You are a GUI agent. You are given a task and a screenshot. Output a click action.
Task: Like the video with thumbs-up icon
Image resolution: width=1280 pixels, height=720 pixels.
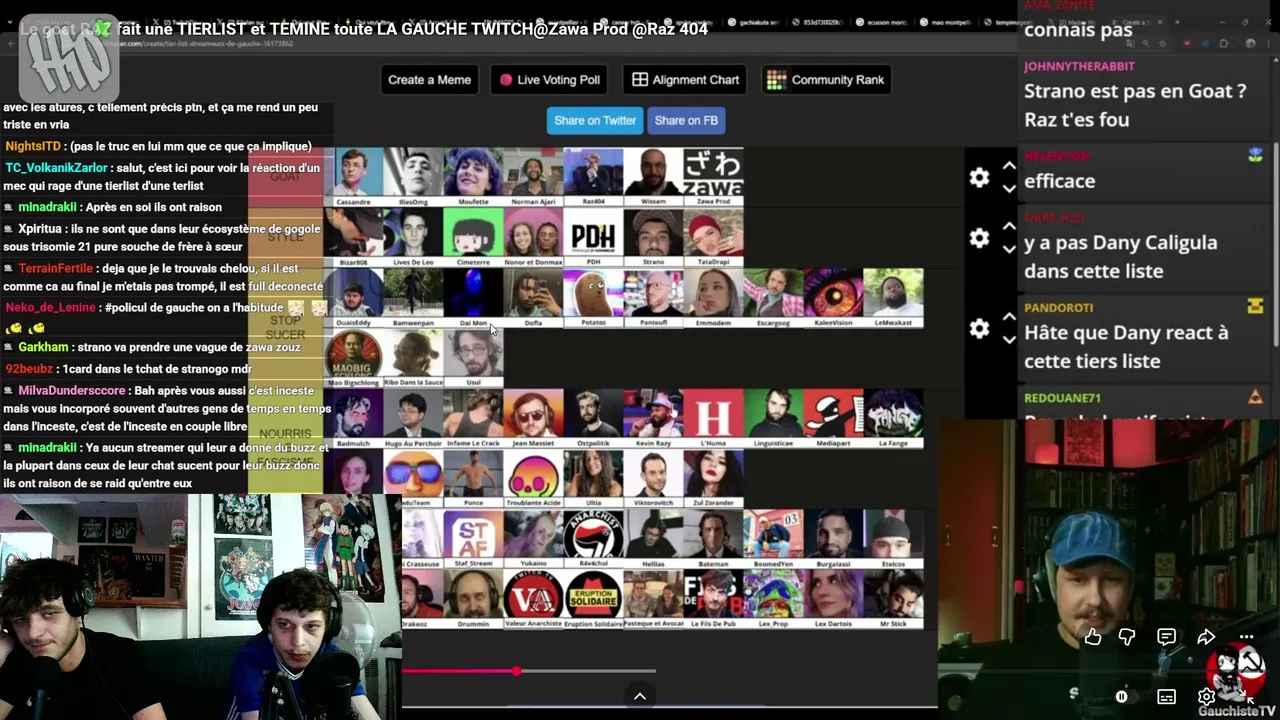pos(1093,637)
